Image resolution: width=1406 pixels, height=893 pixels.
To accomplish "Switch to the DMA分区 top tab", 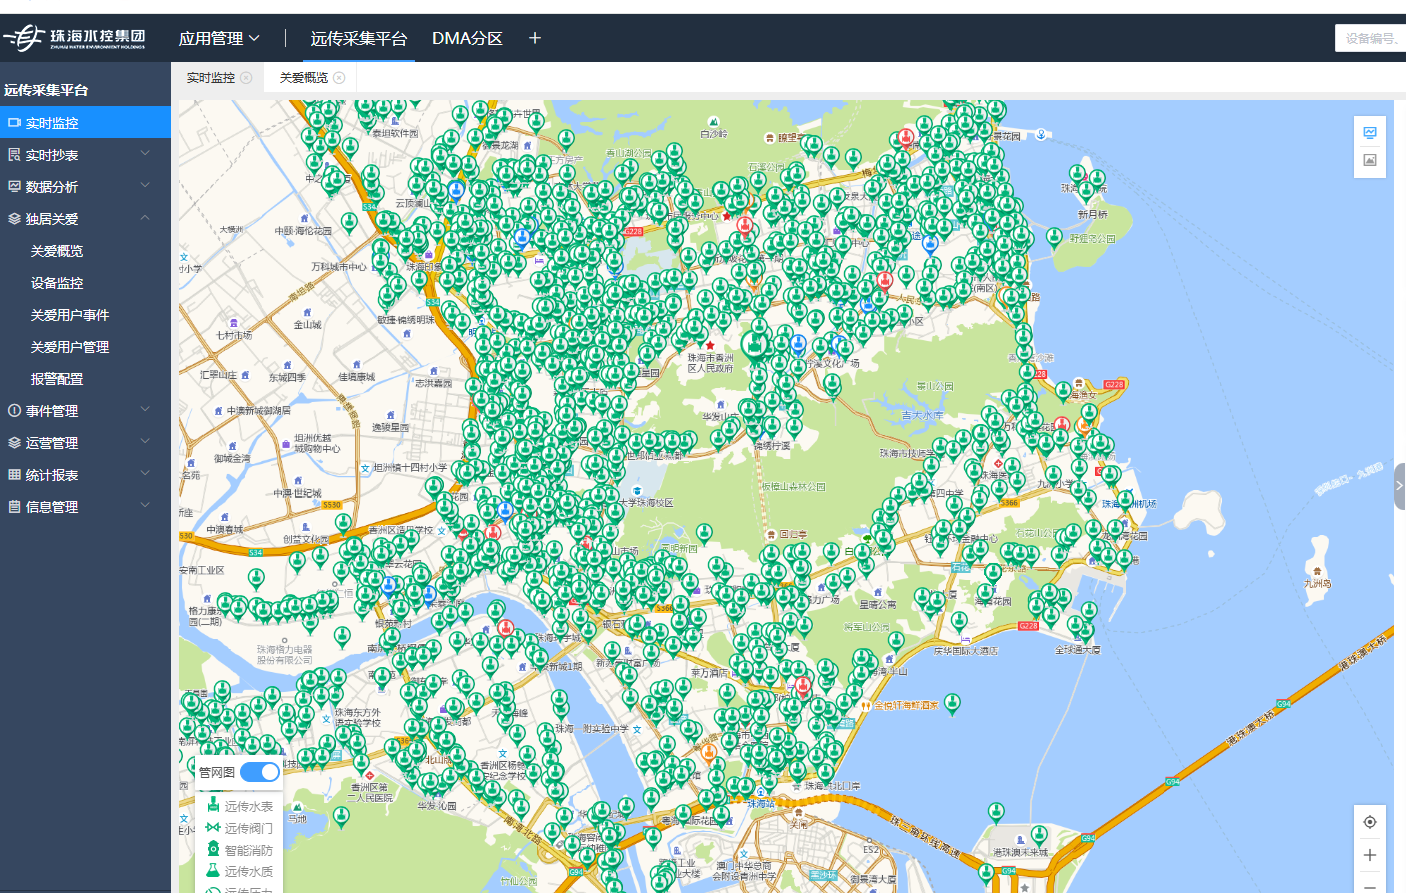I will tap(467, 39).
